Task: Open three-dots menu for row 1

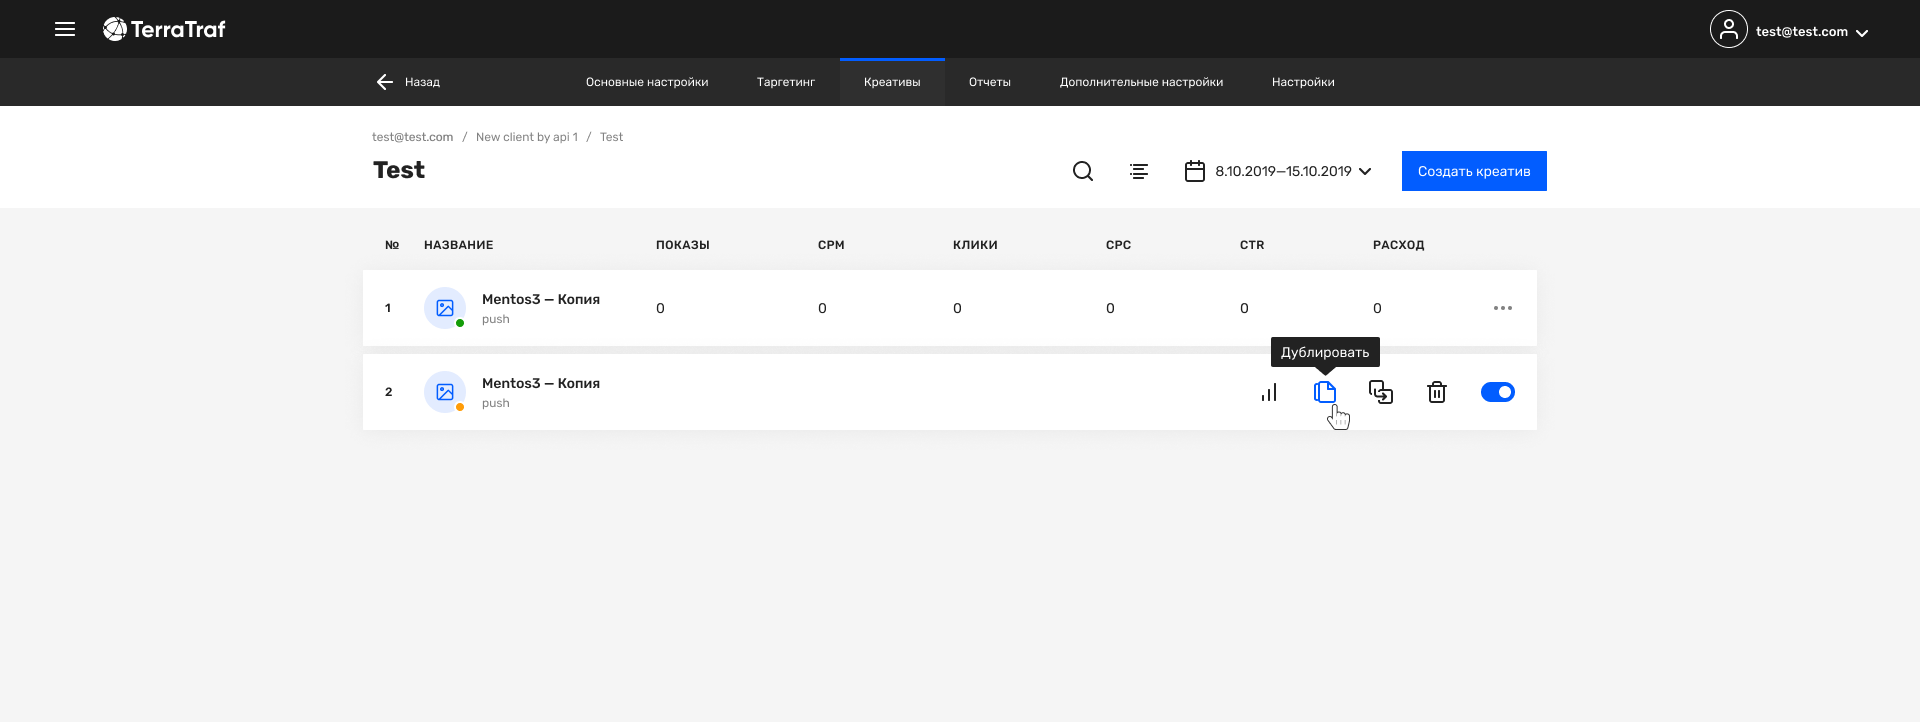Action: pos(1502,308)
